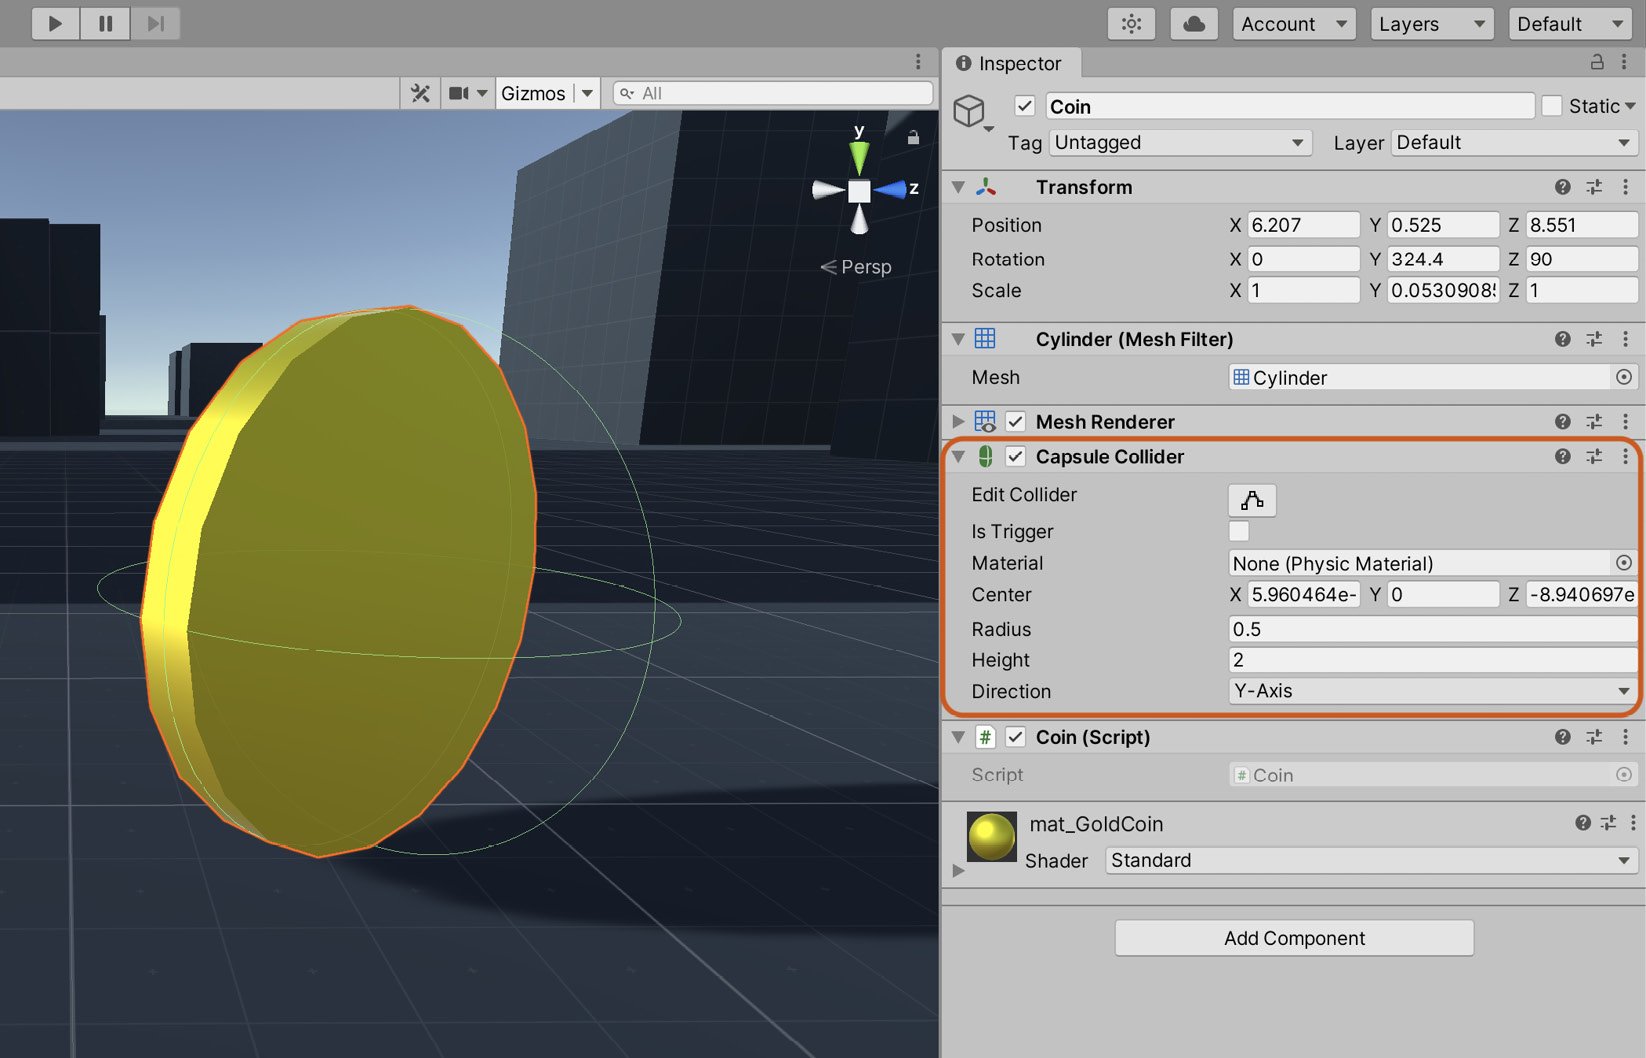Screen dimensions: 1646x1058
Task: Toggle the Coin object active checkbox
Action: [1025, 106]
